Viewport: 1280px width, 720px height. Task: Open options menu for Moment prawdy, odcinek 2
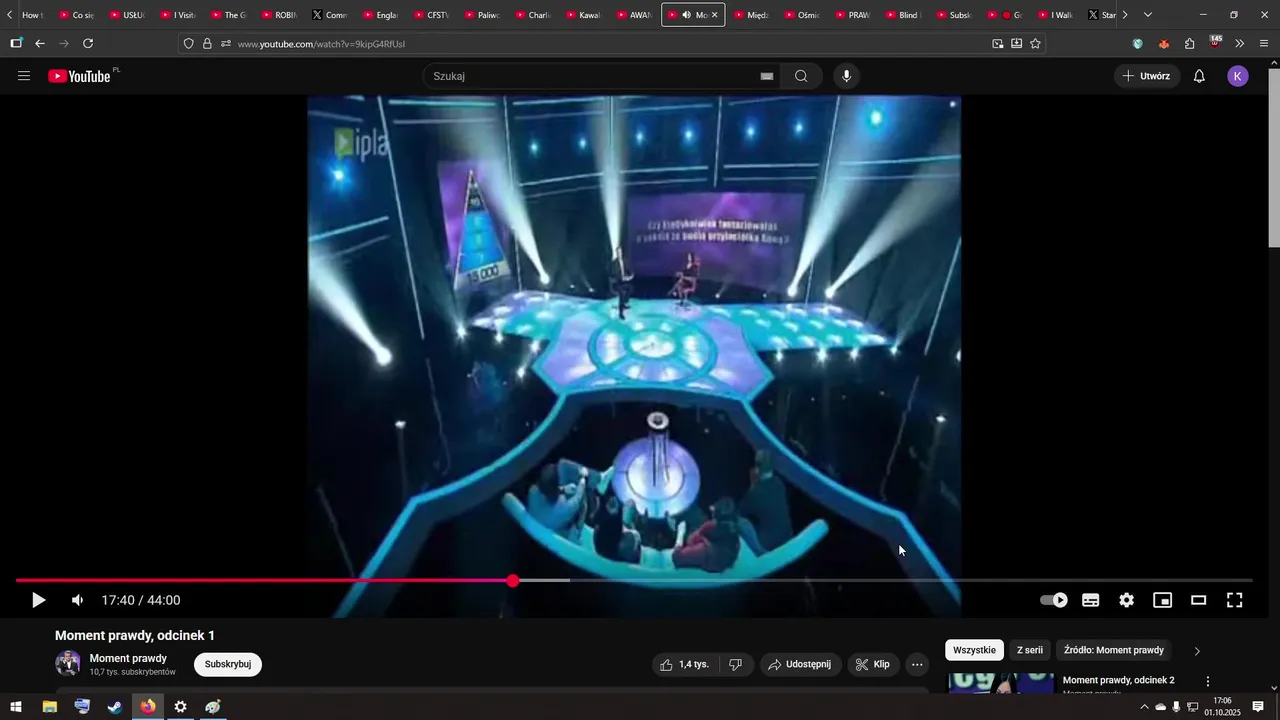coord(1208,681)
